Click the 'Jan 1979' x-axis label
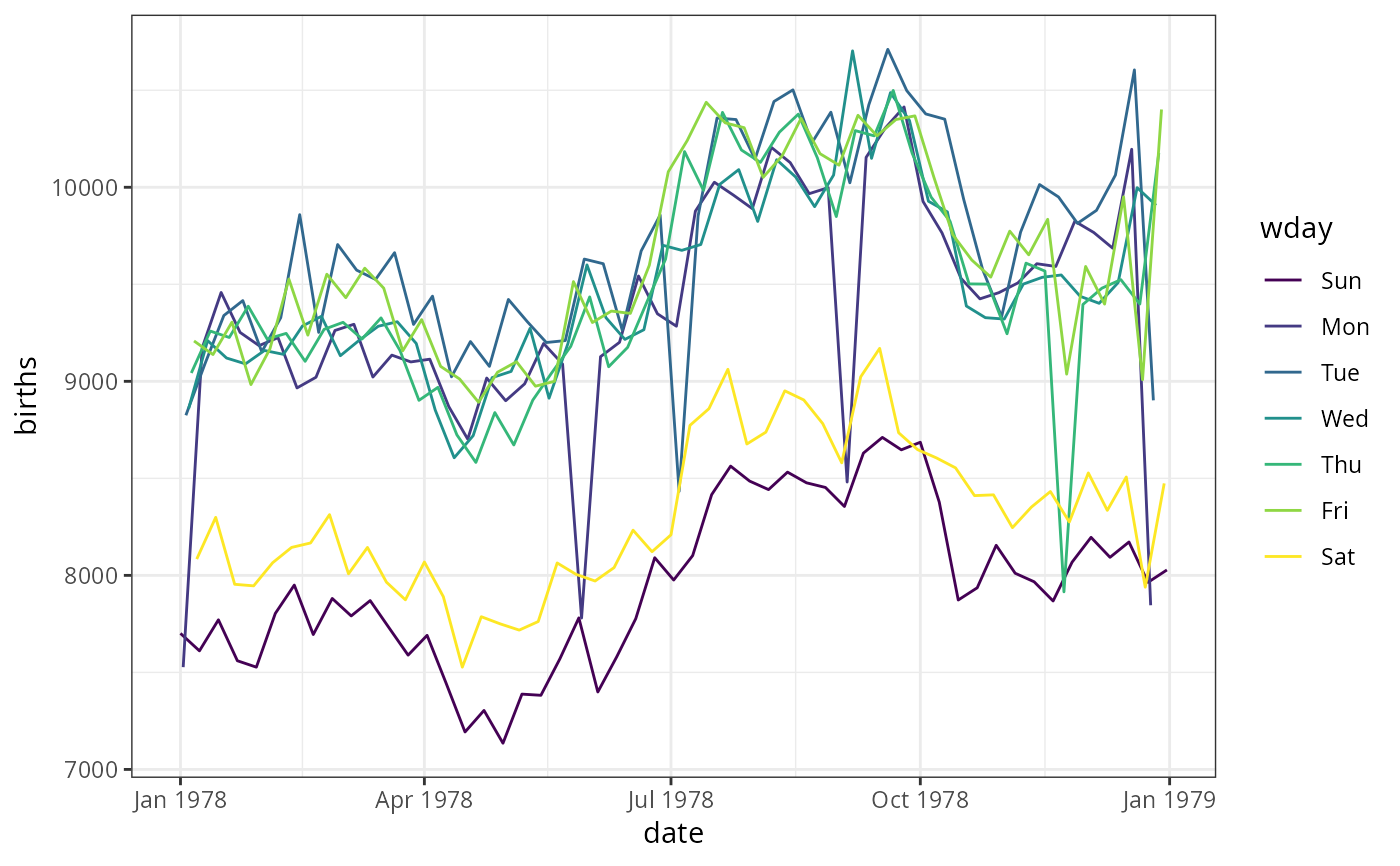Image resolution: width=1400 pixels, height=866 pixels. [1168, 800]
